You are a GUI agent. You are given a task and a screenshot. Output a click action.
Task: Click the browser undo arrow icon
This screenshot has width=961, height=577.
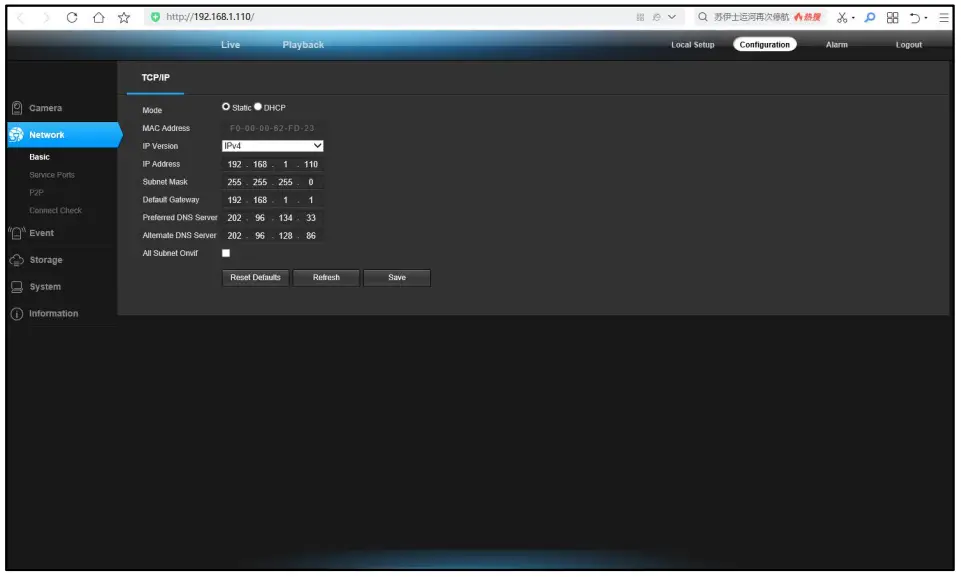(x=914, y=18)
